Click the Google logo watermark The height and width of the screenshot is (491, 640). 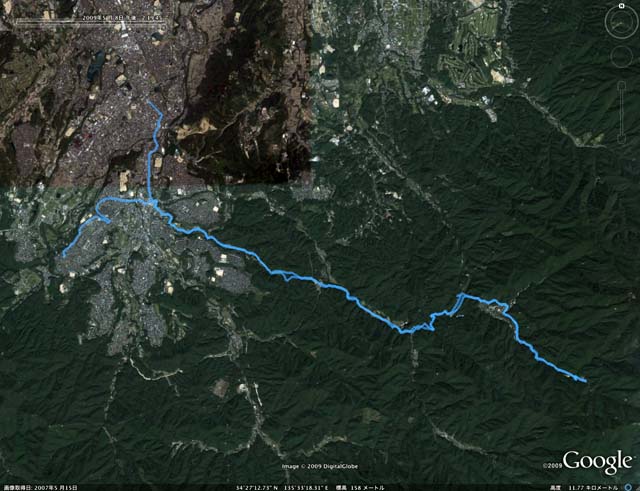click(597, 462)
